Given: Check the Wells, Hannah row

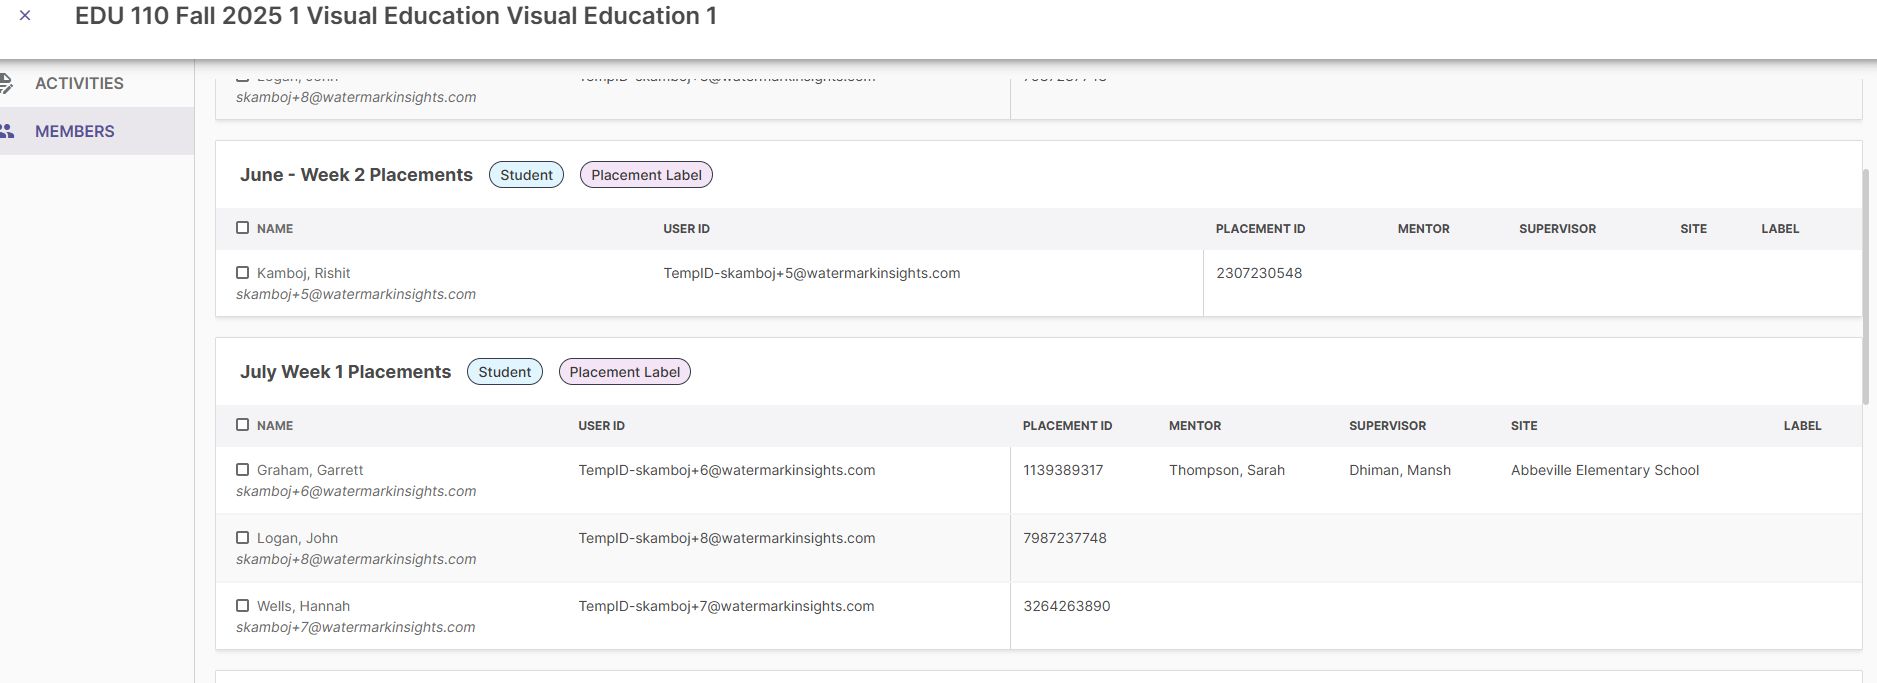Looking at the screenshot, I should click(x=242, y=606).
